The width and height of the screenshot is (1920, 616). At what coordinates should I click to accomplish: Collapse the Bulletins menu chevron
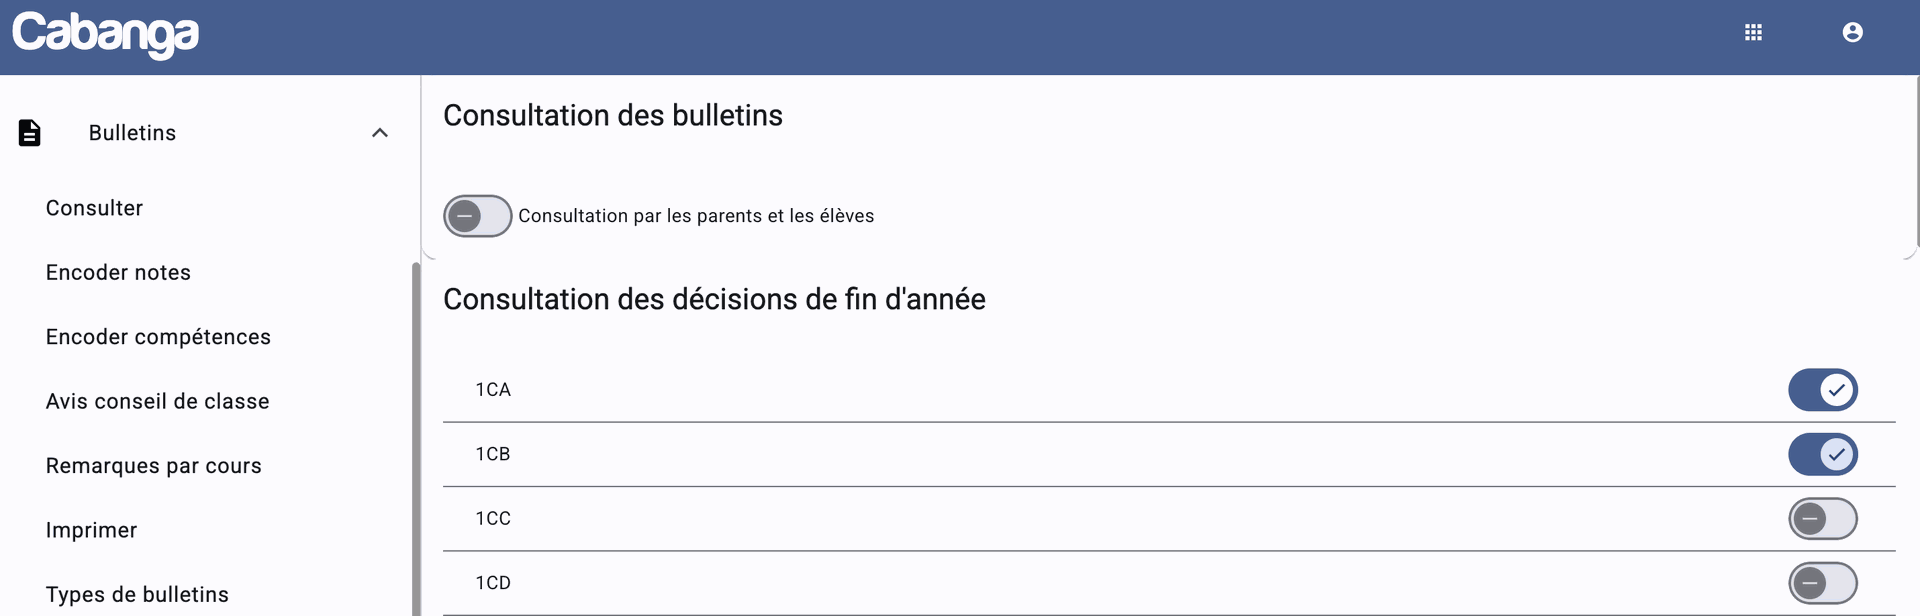click(x=380, y=133)
